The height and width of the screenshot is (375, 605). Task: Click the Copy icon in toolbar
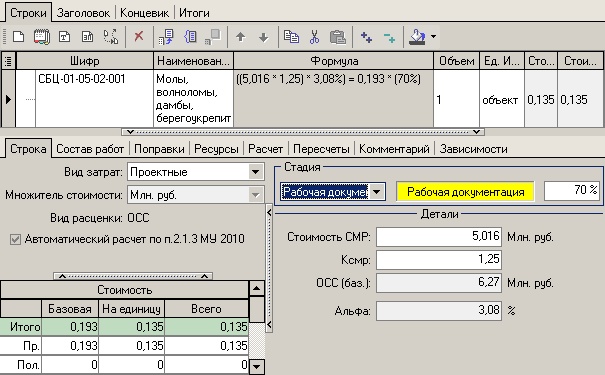coord(291,37)
